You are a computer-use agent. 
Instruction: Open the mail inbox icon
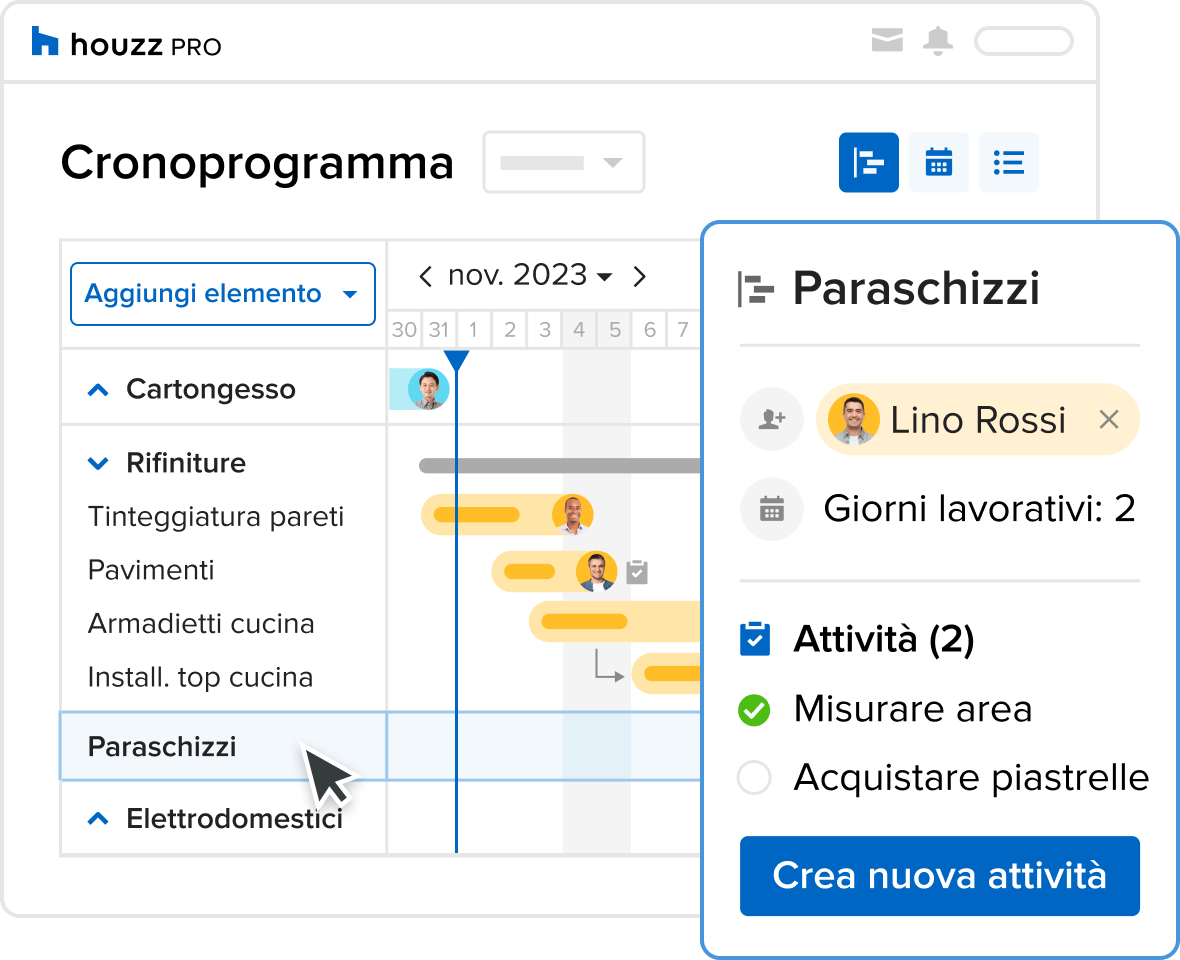[x=886, y=41]
